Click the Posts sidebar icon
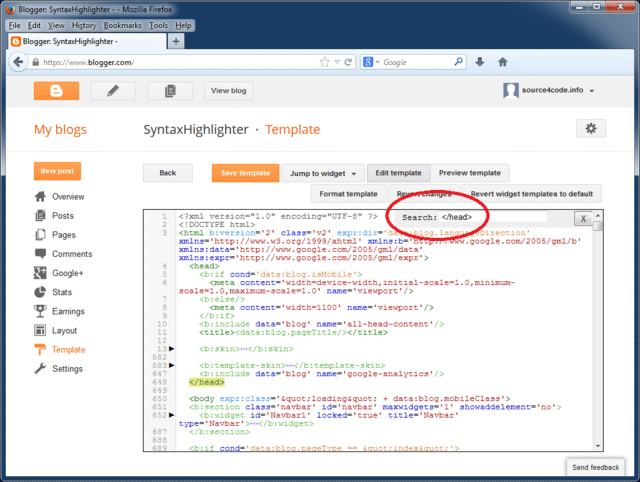This screenshot has width=640, height=482. [40, 215]
